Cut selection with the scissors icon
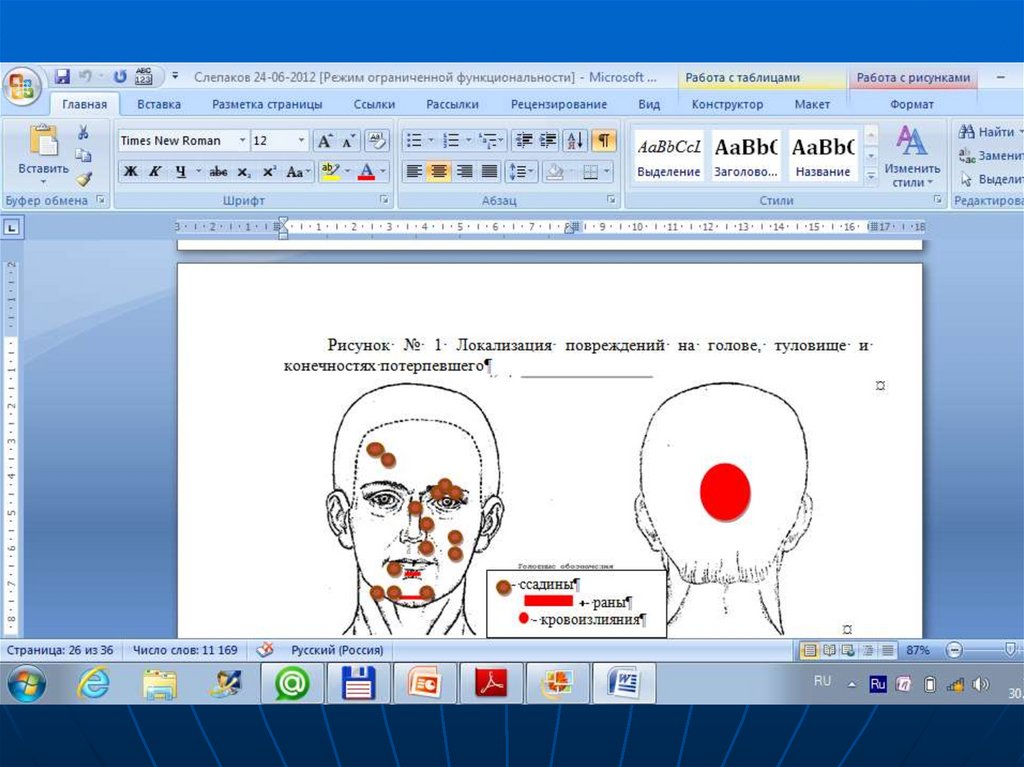Viewport: 1024px width, 767px height. (x=84, y=133)
